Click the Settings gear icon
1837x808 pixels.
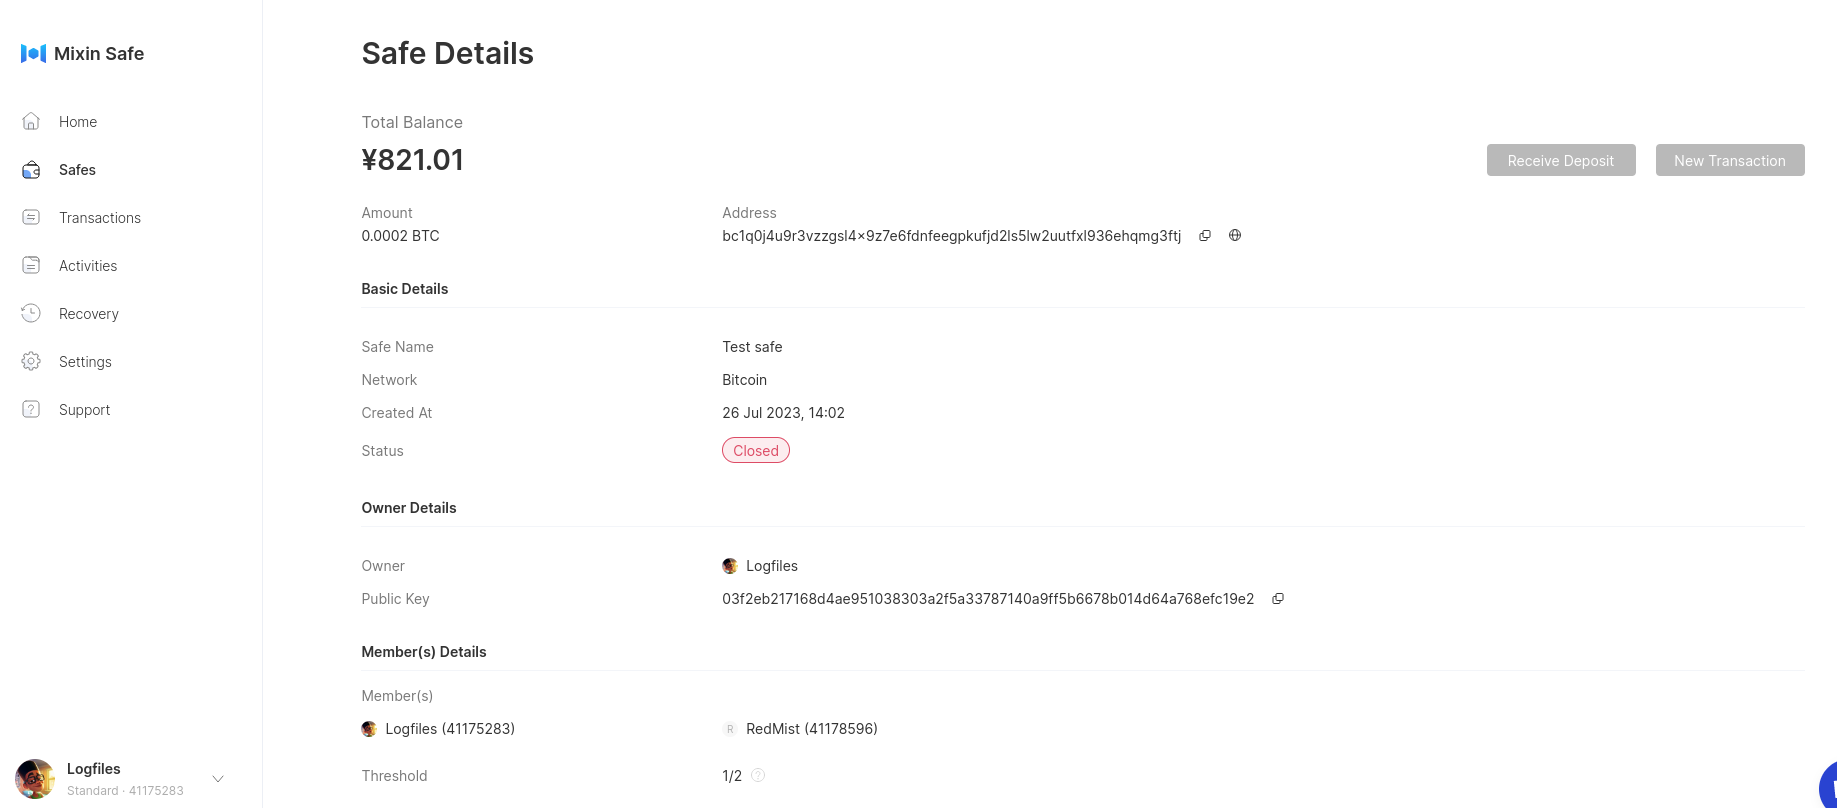point(31,361)
